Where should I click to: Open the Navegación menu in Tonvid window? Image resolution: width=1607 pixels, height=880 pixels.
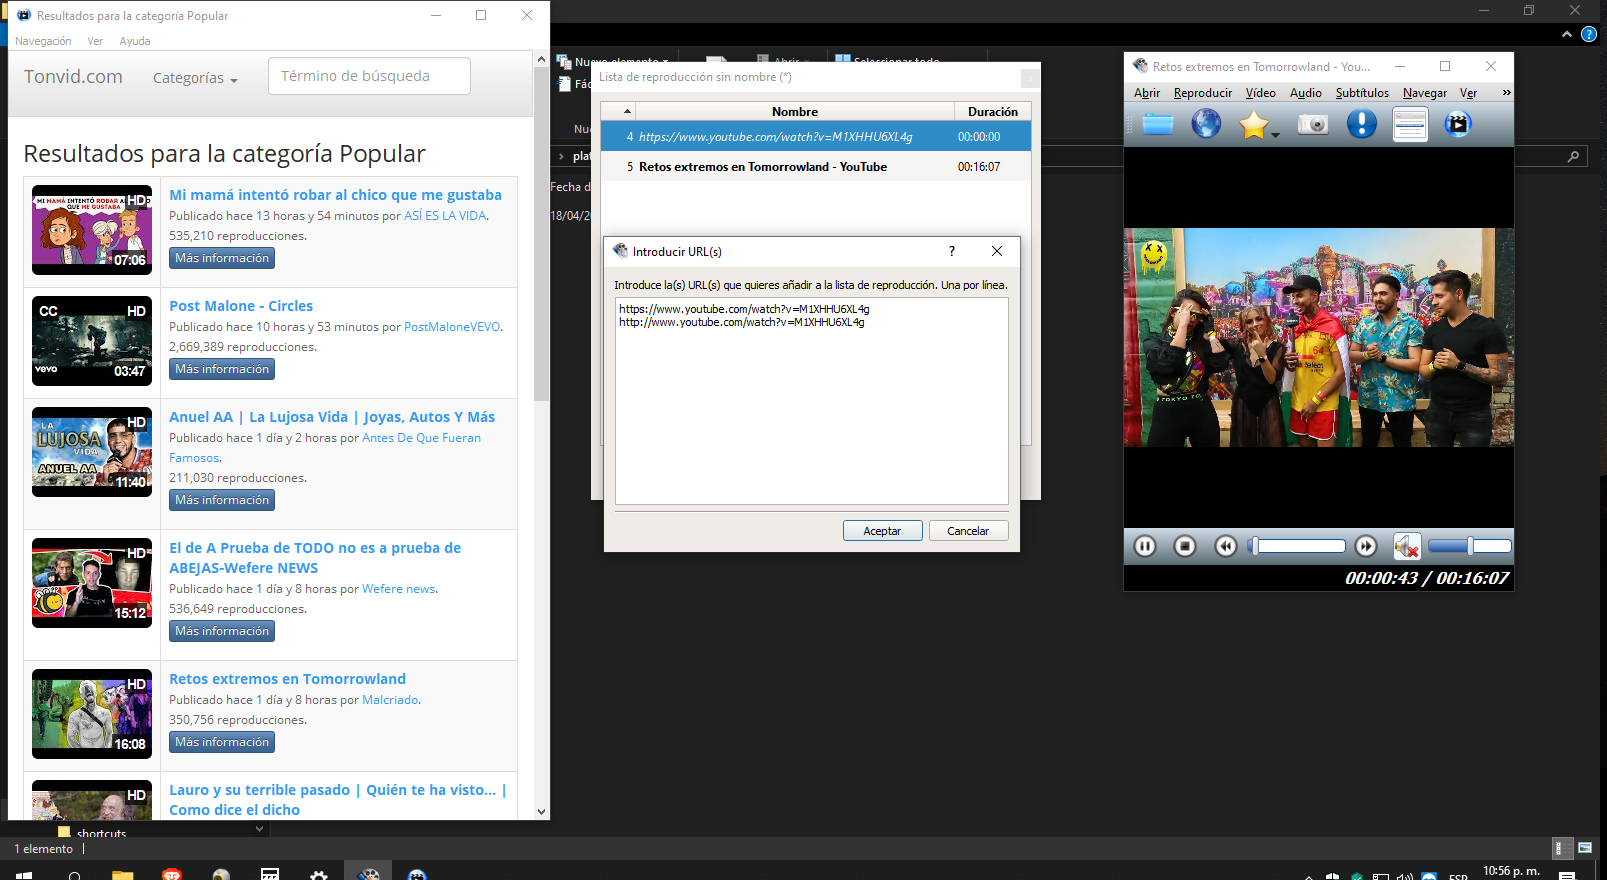pyautogui.click(x=43, y=41)
